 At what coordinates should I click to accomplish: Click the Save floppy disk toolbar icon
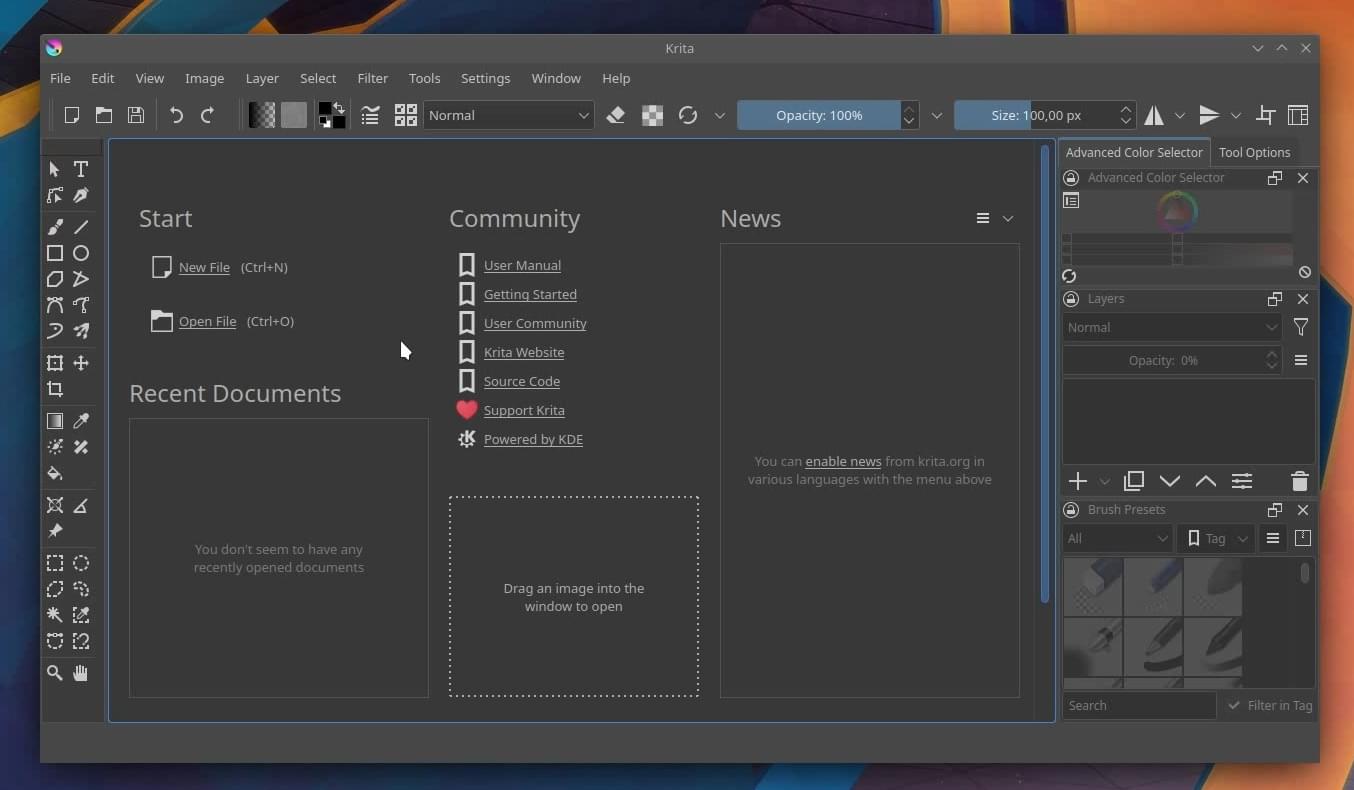136,115
